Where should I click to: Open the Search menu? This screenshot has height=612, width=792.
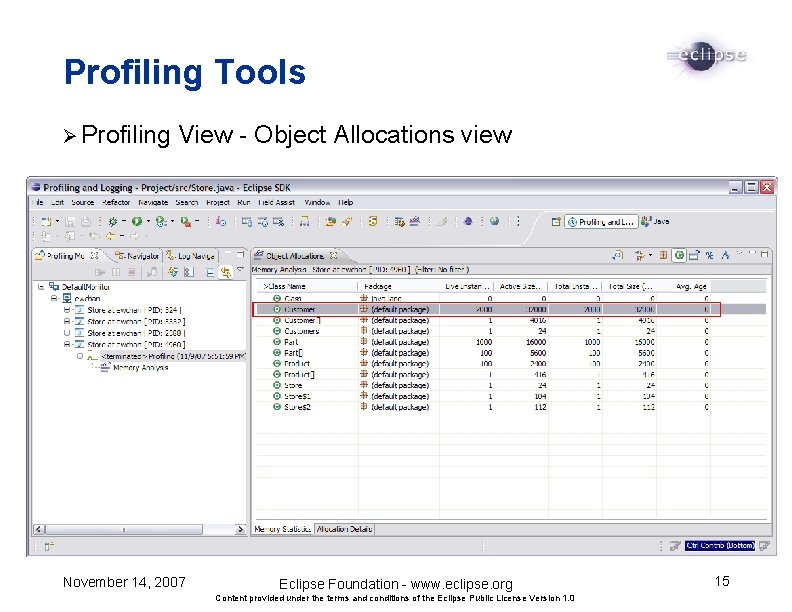tap(187, 202)
